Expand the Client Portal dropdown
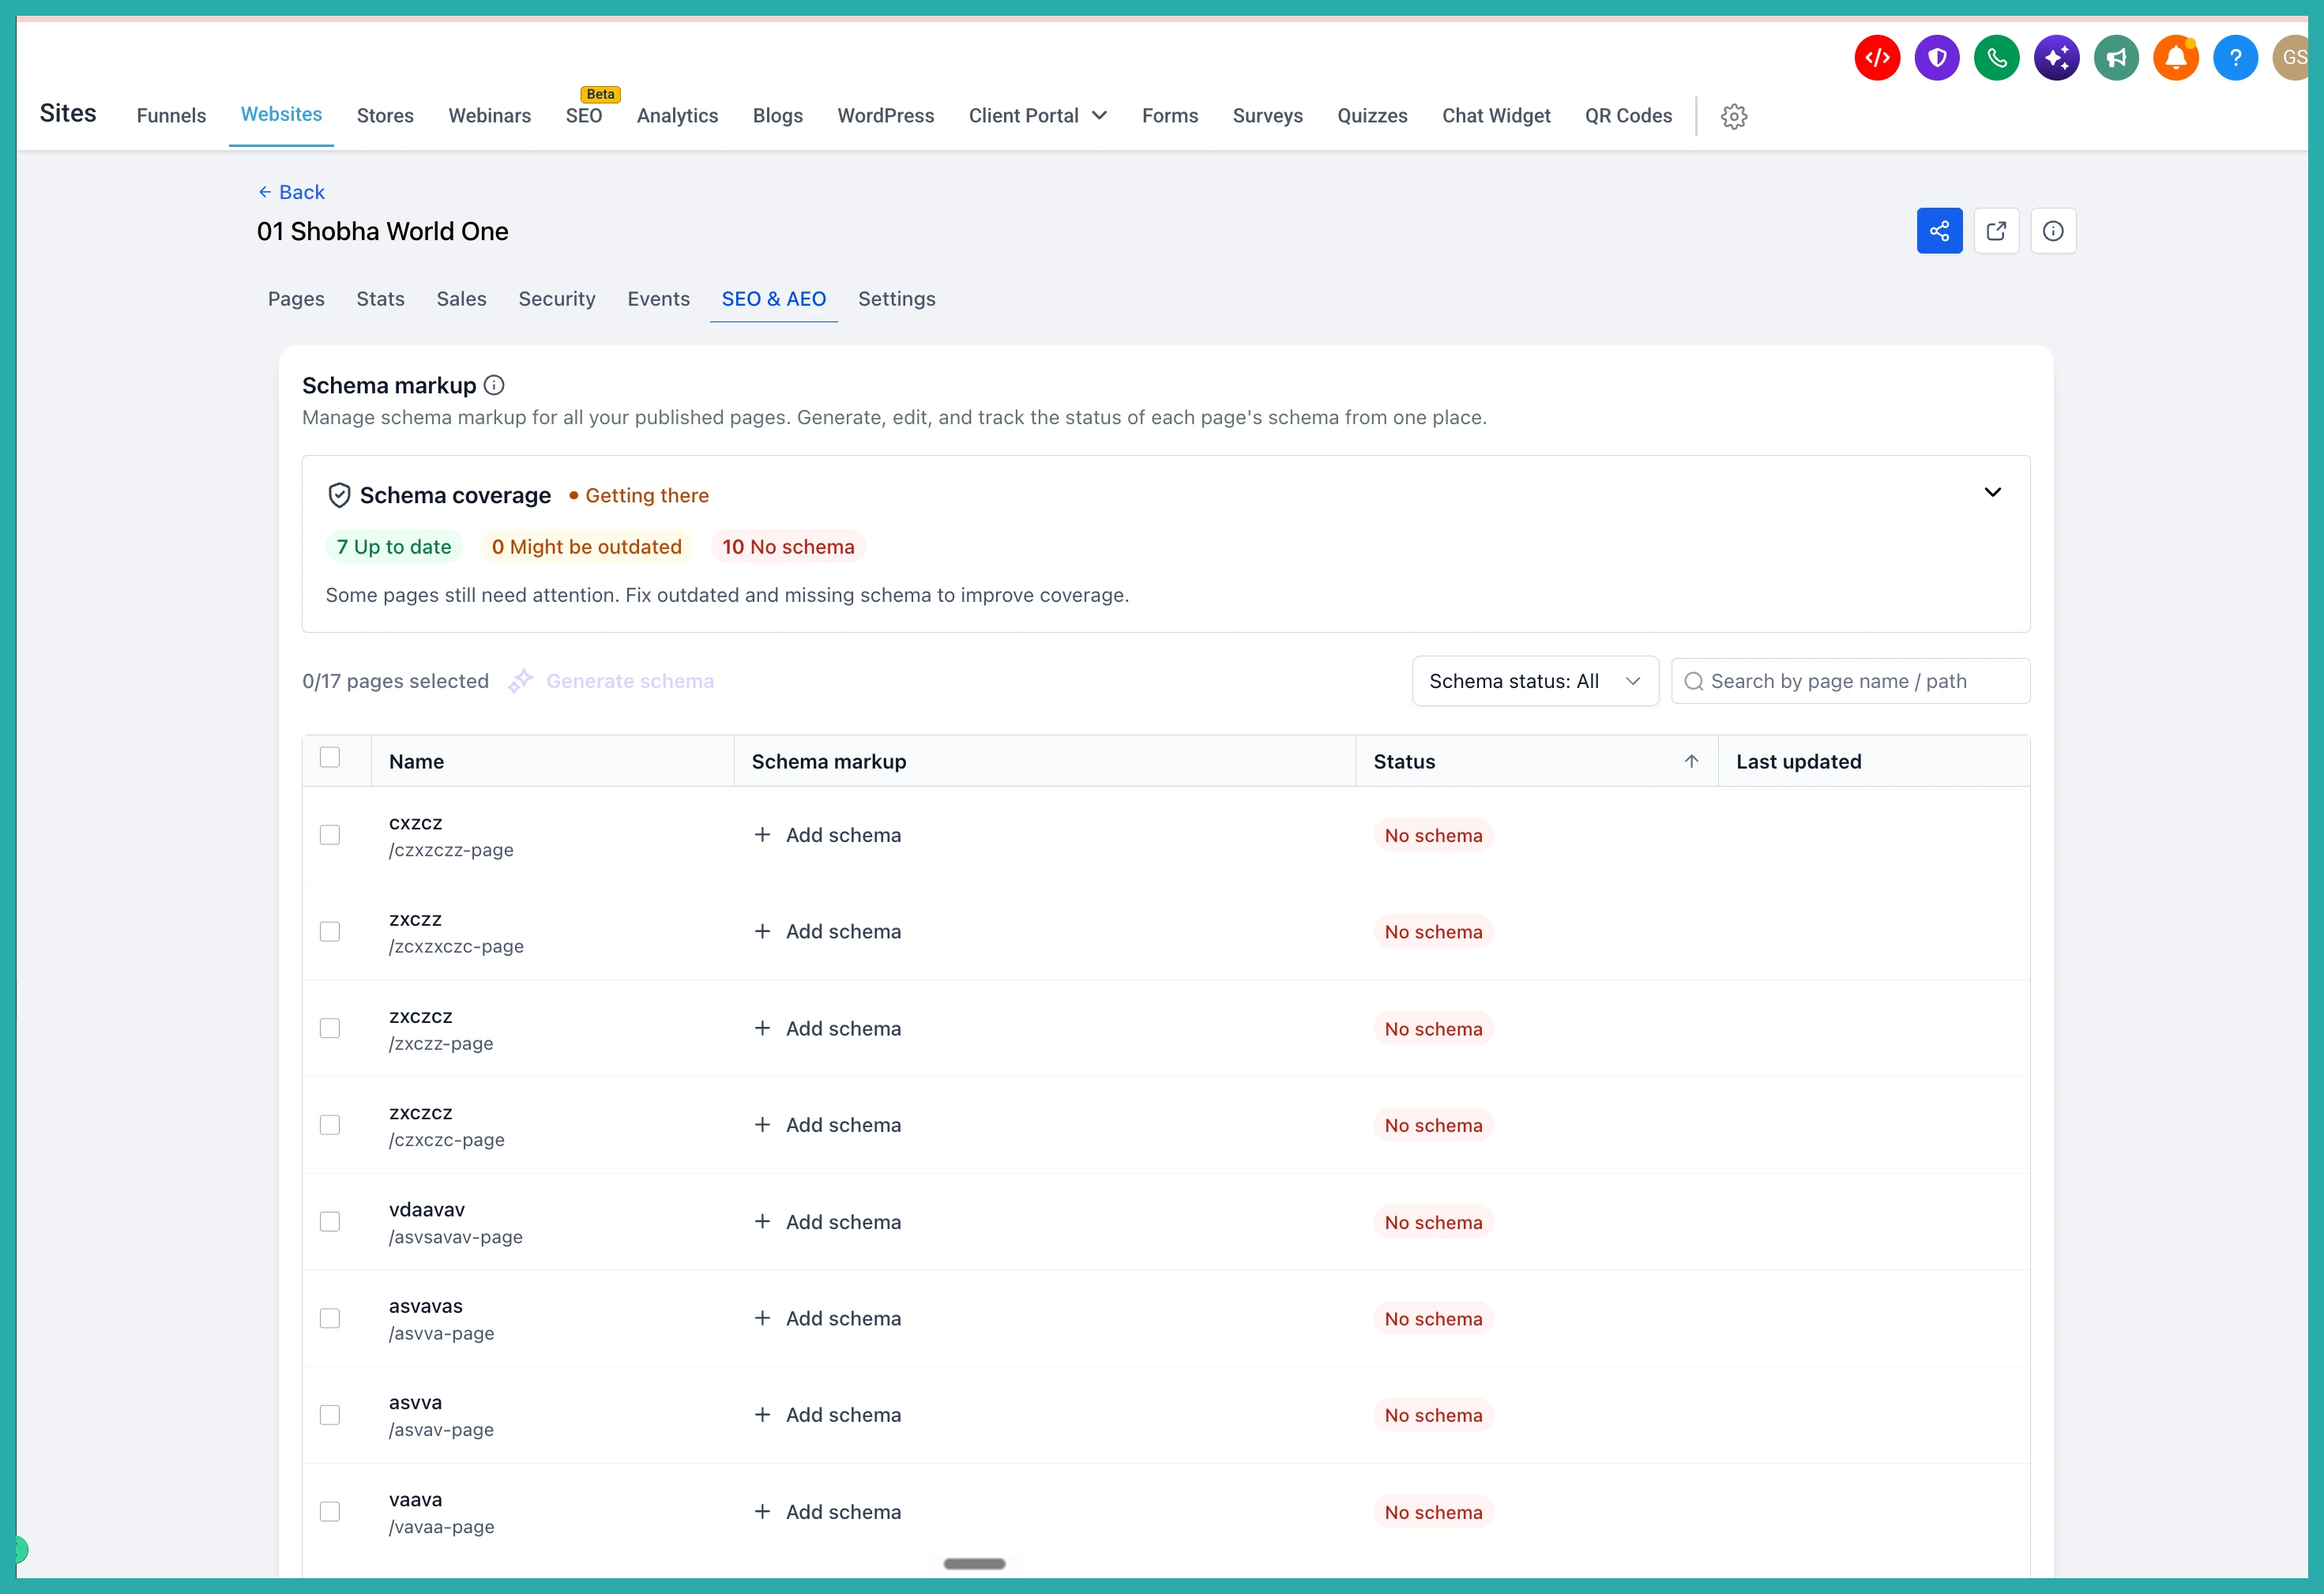This screenshot has width=2324, height=1594. click(x=1037, y=116)
